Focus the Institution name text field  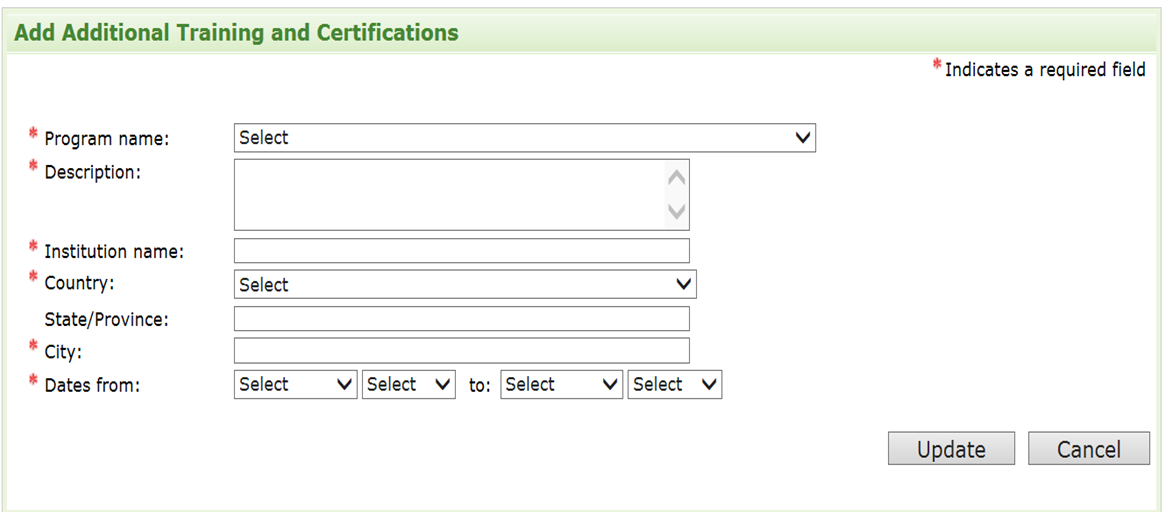point(461,251)
